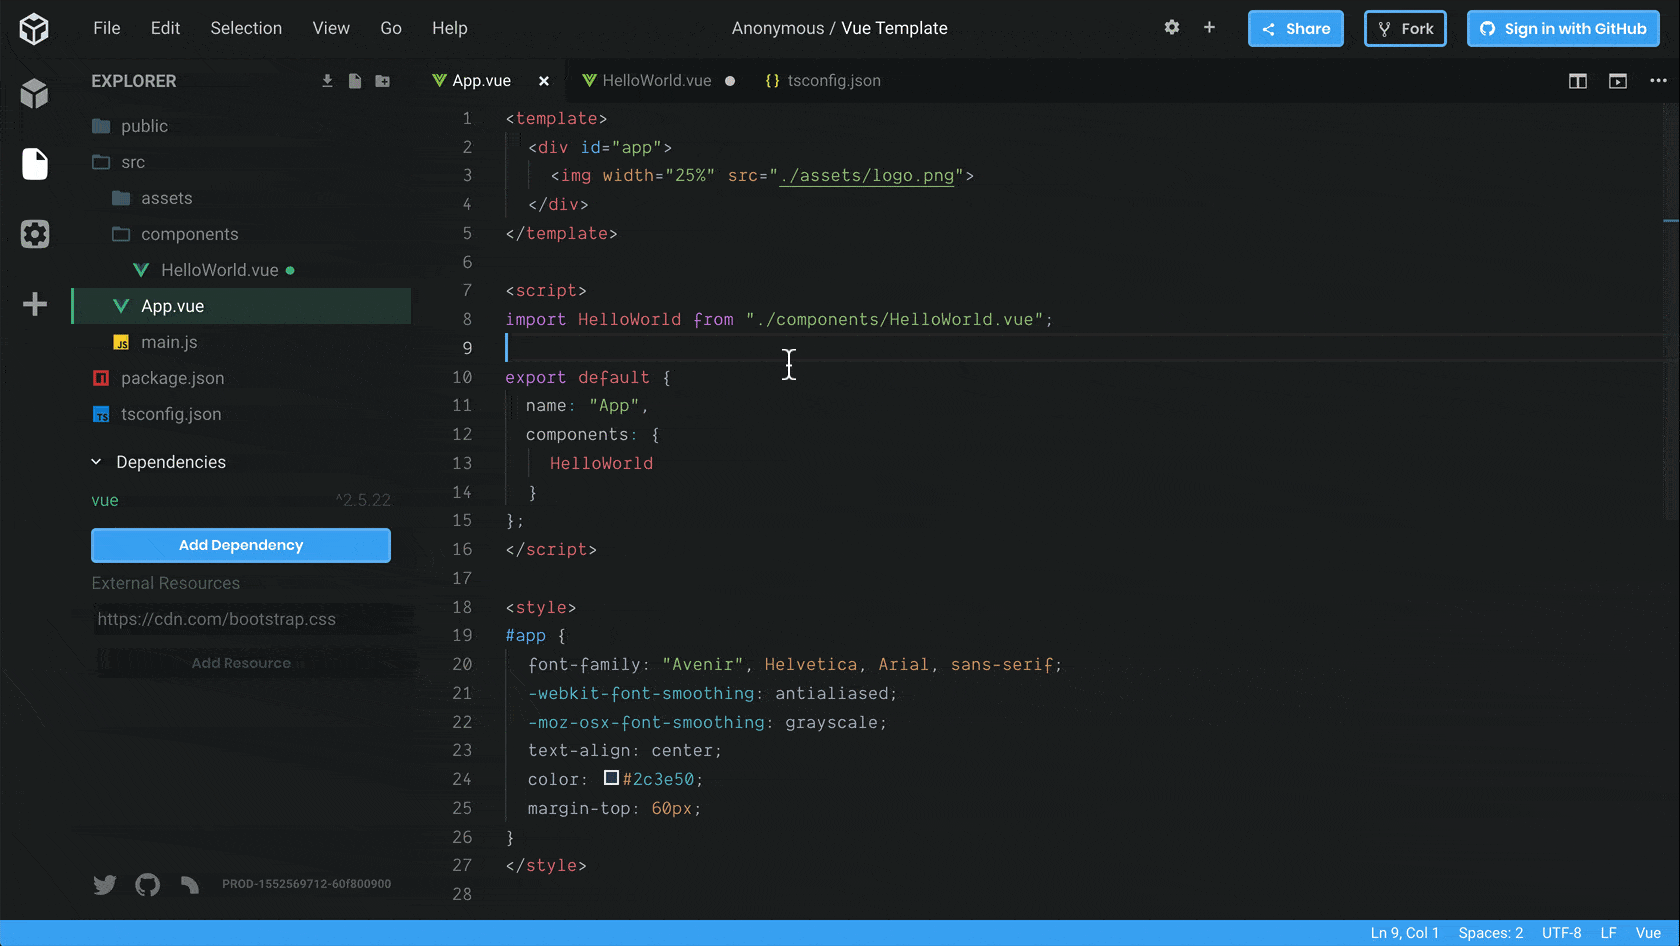Click the #2c3e50 color swatch
This screenshot has width=1680, height=946.
coord(611,778)
